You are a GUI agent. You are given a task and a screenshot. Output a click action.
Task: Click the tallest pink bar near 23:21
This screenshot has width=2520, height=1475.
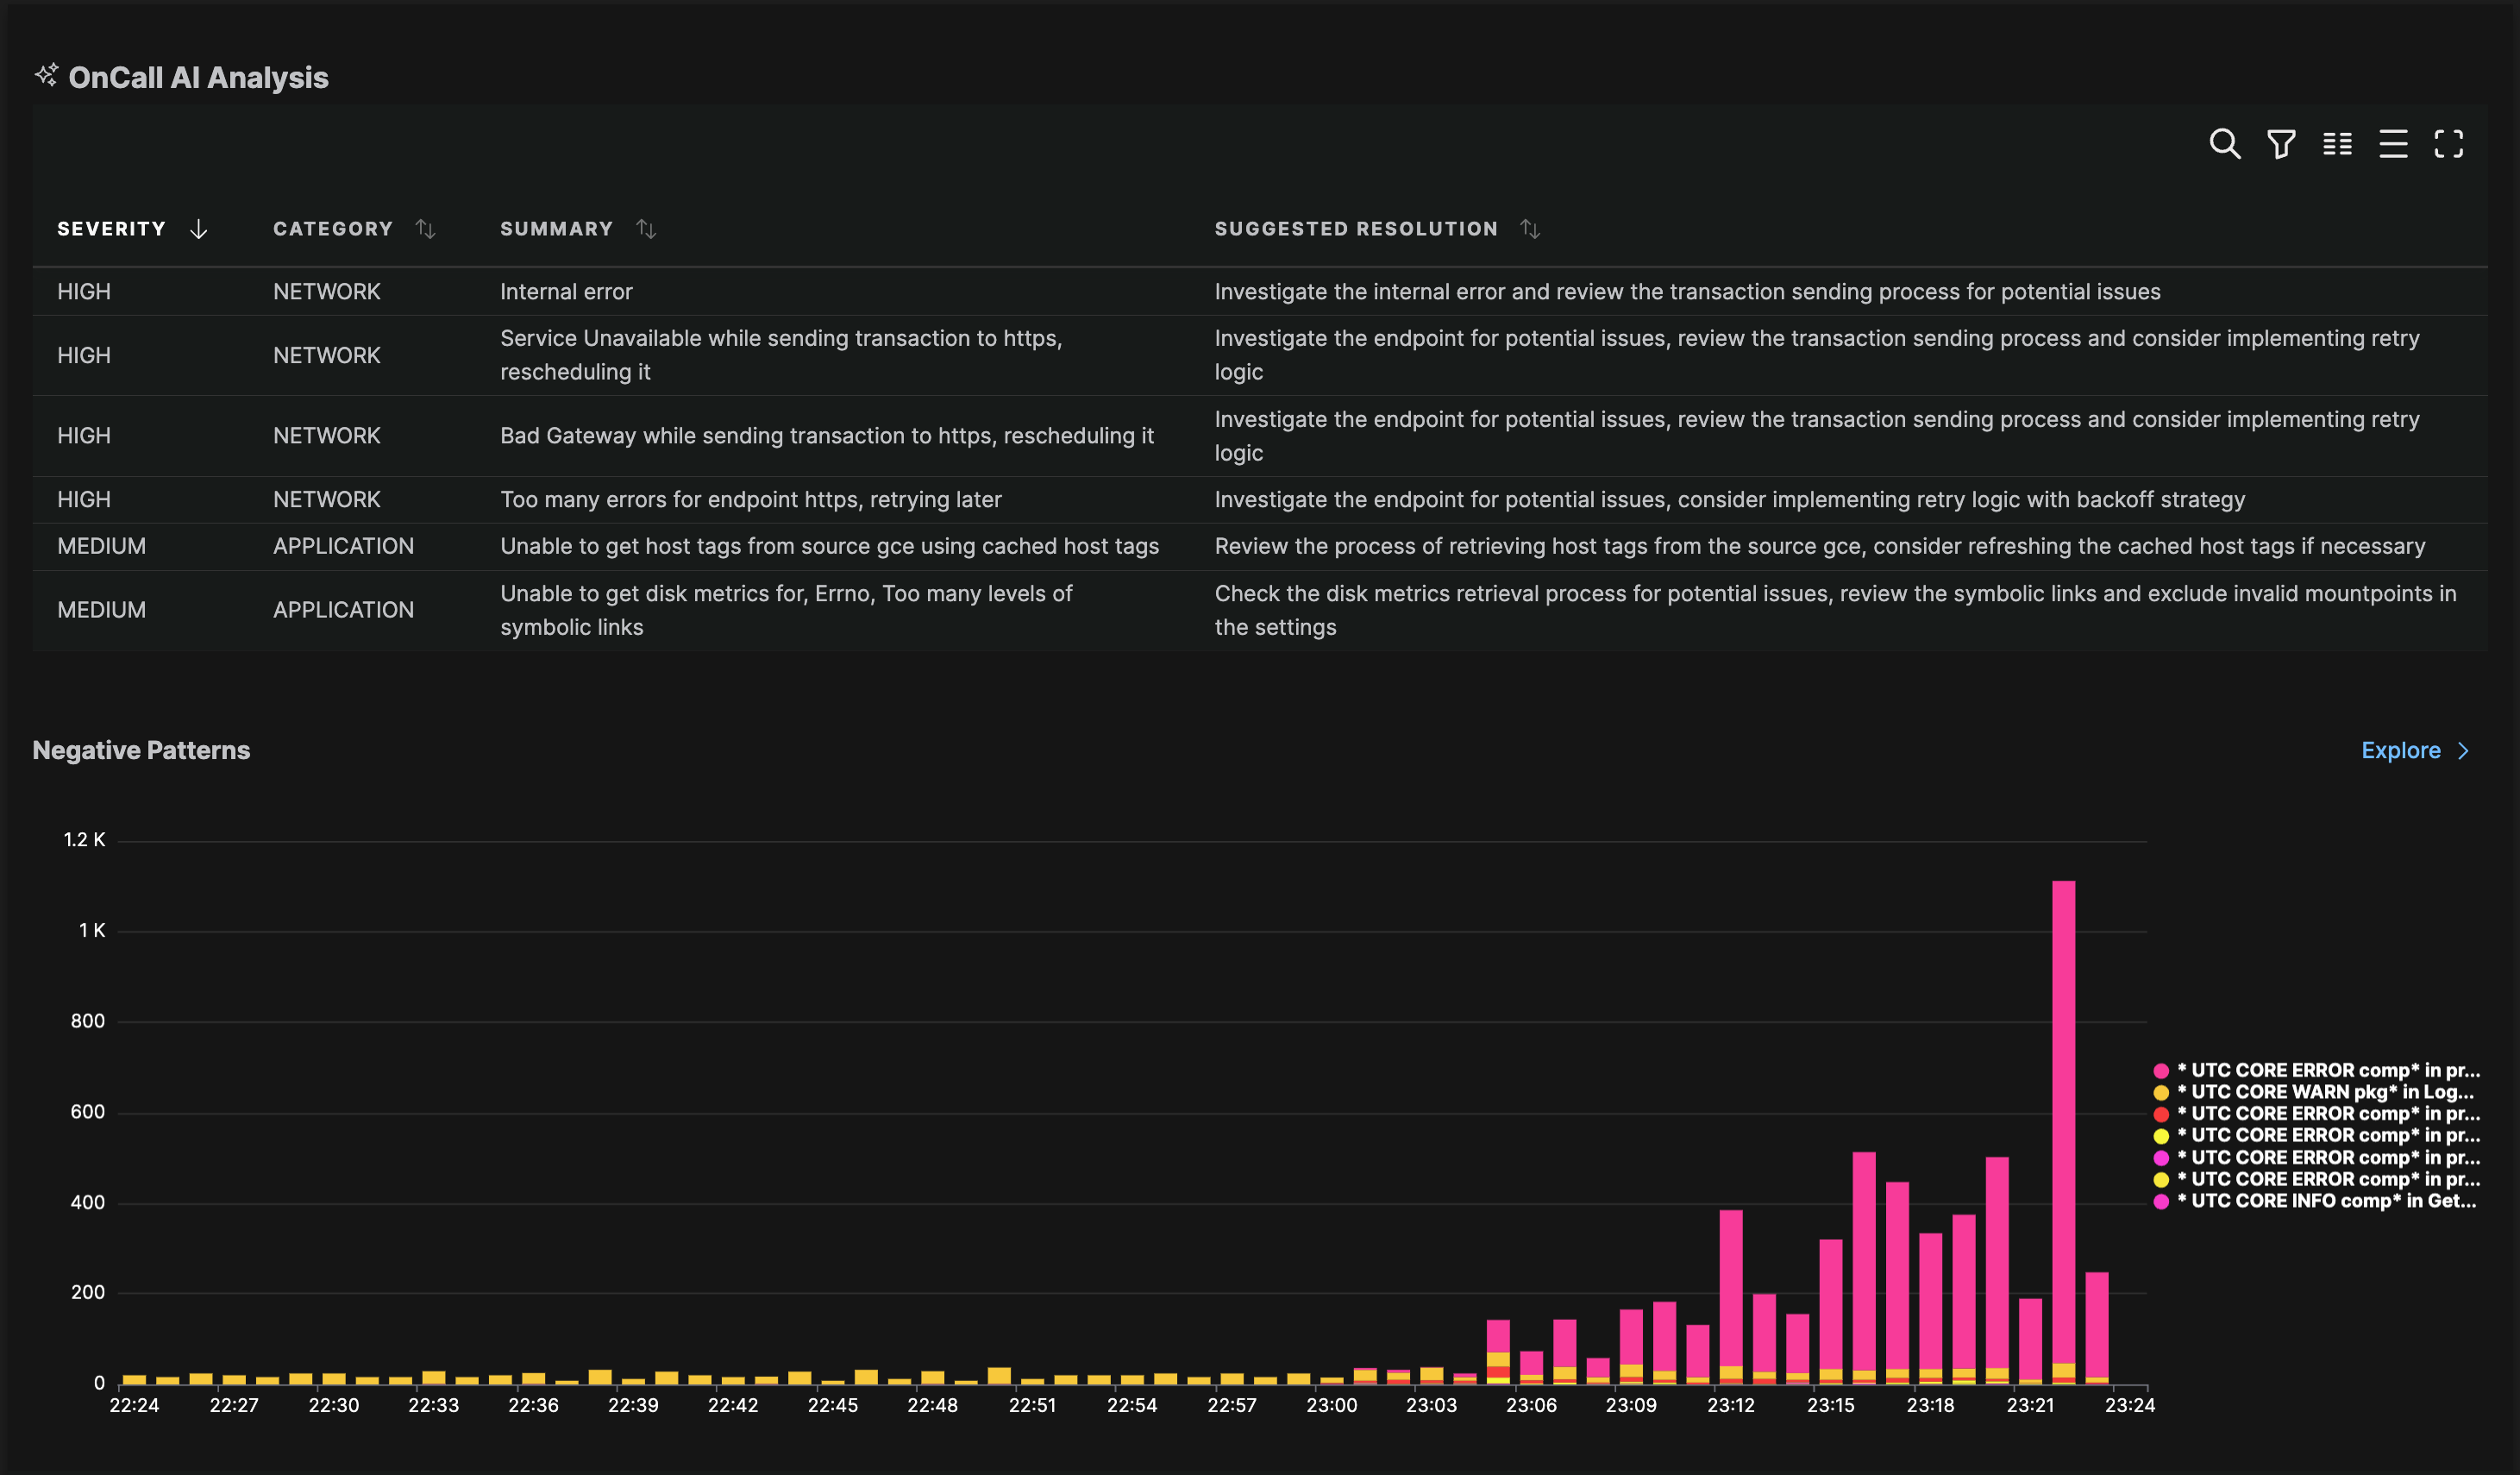(2063, 1100)
